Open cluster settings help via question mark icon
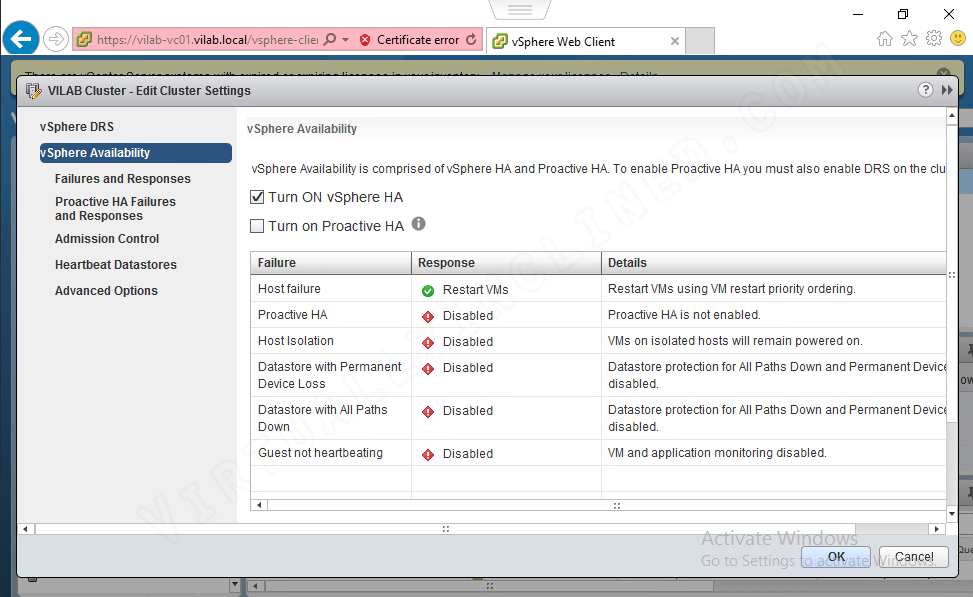The width and height of the screenshot is (973, 597). click(x=925, y=89)
